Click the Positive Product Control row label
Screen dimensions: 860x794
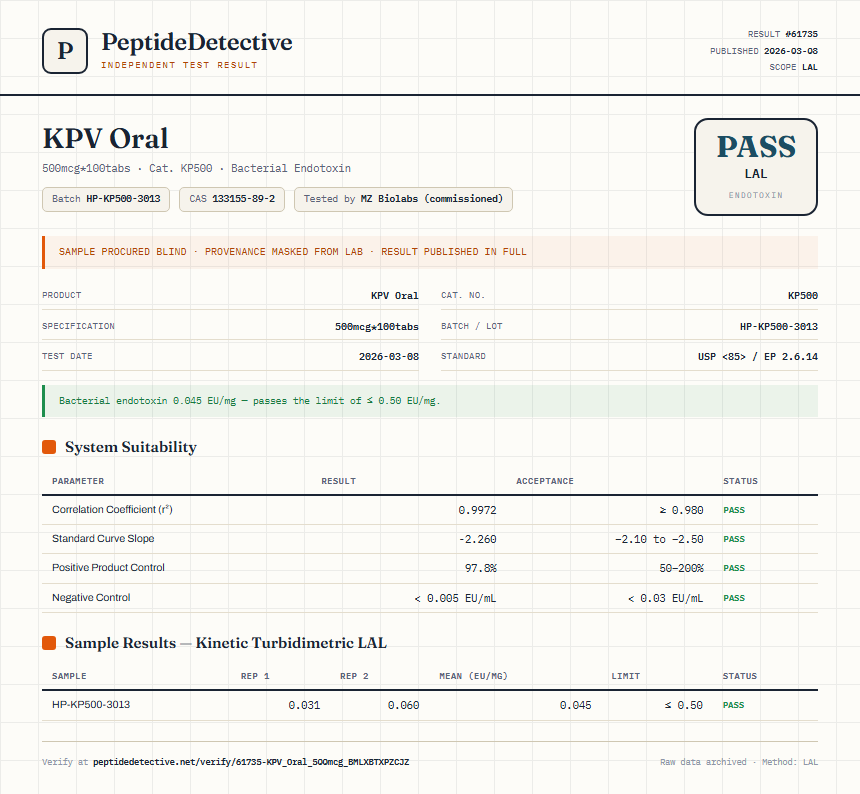coord(108,568)
